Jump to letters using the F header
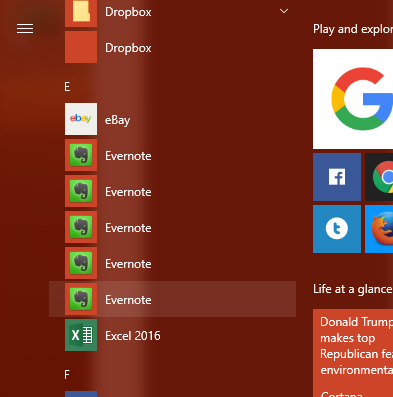The image size is (393, 397). (x=67, y=375)
